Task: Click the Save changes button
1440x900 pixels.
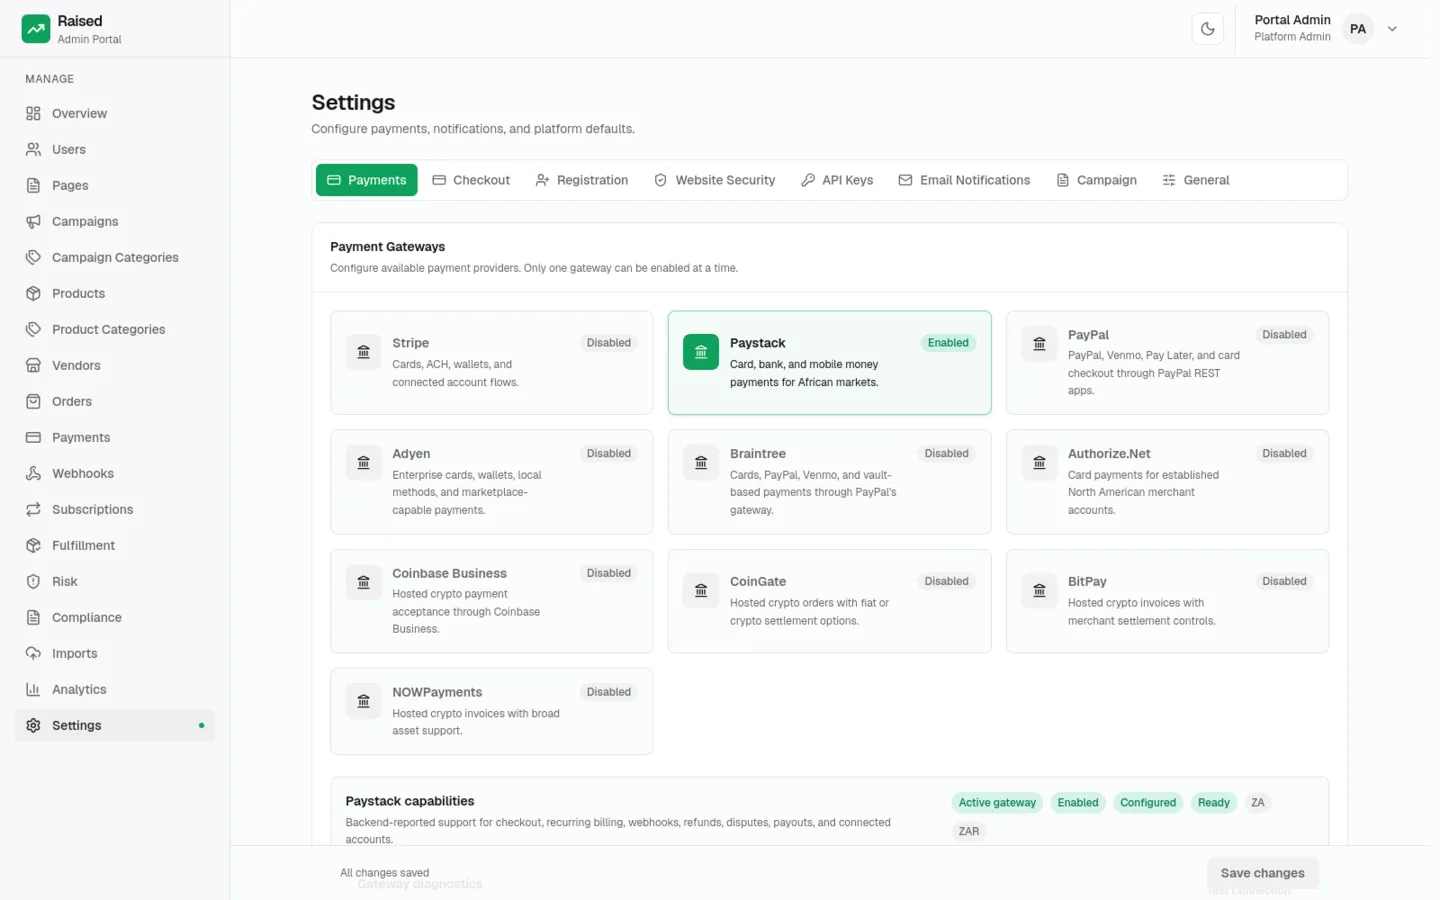Action: (x=1263, y=873)
